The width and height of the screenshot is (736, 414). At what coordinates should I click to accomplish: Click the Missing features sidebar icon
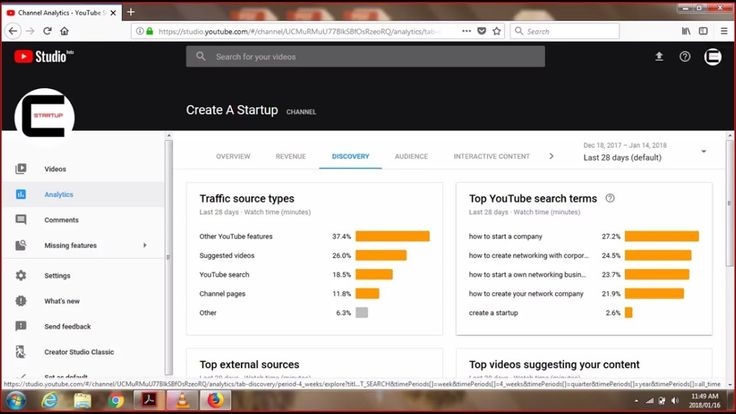(21, 245)
